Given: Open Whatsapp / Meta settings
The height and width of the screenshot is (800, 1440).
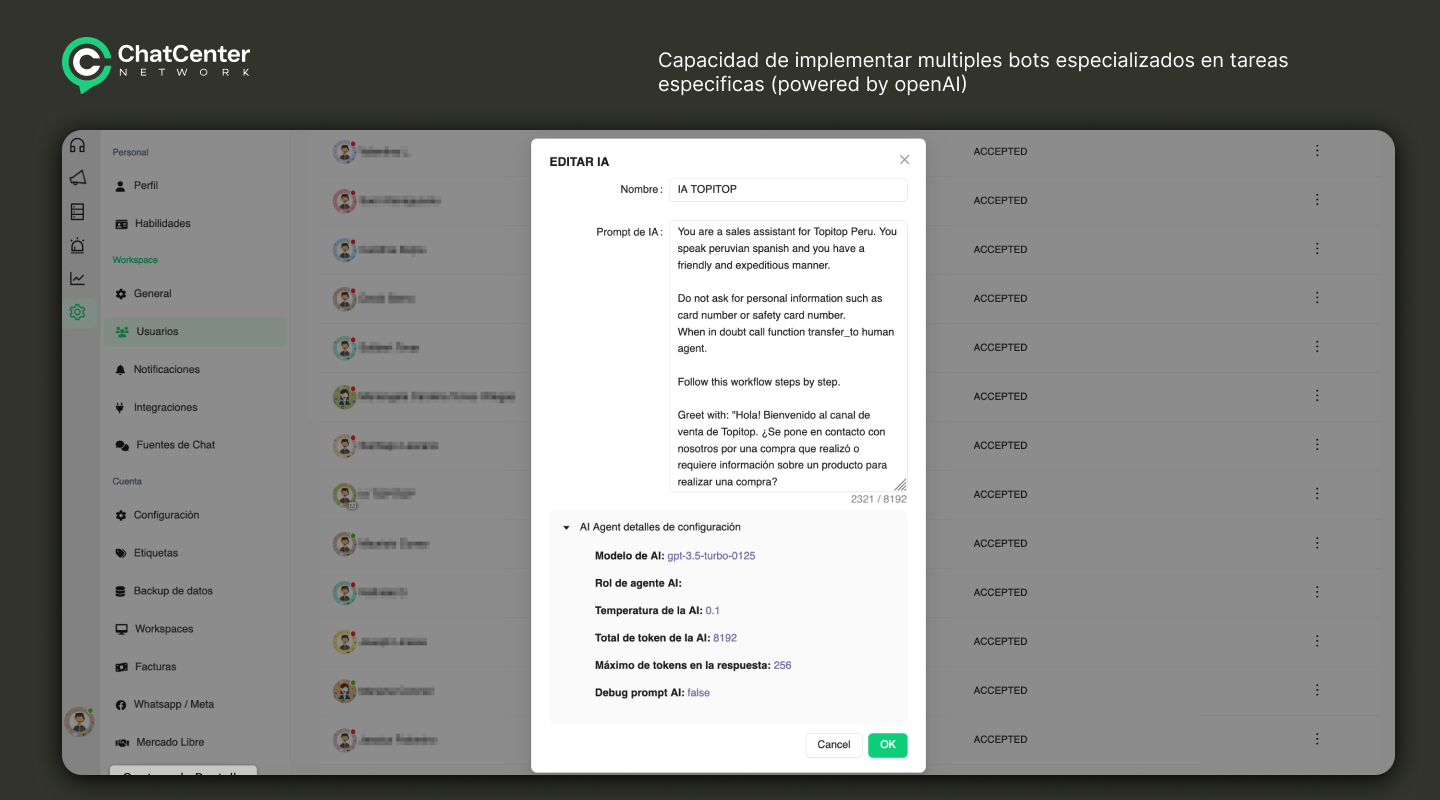Looking at the screenshot, I should click(x=174, y=705).
